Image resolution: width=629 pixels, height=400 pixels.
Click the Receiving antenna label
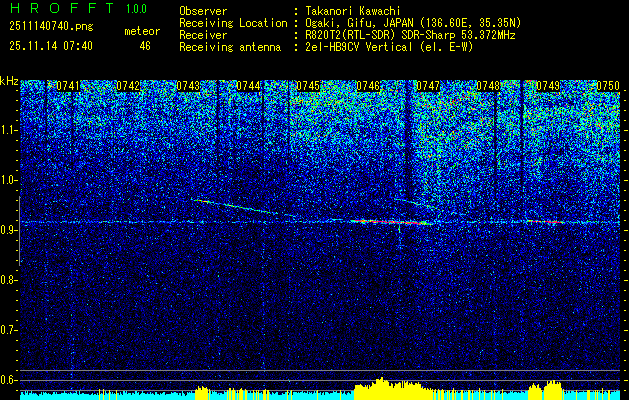[230, 47]
